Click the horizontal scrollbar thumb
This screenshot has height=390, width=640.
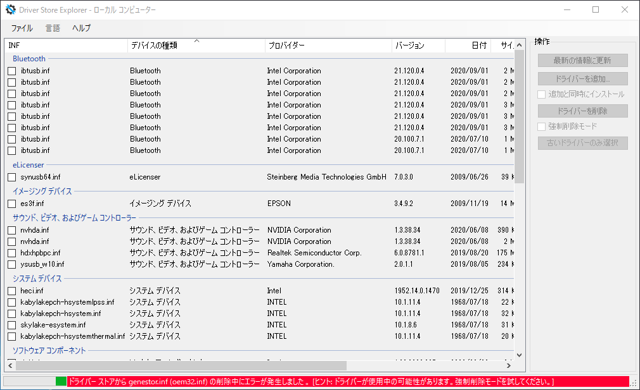[181, 366]
